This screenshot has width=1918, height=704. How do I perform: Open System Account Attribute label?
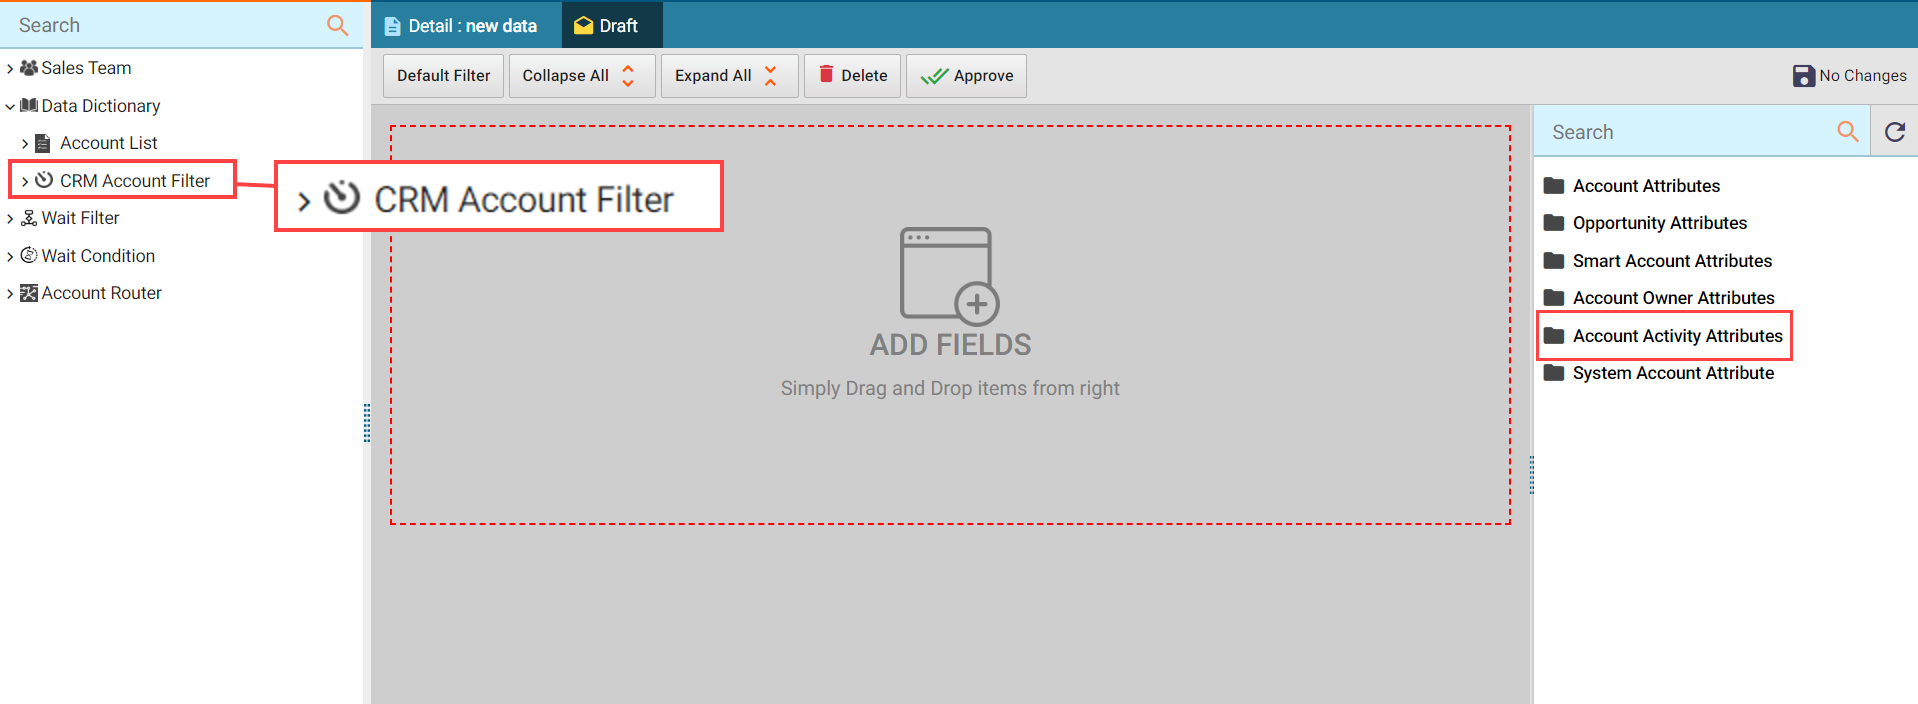[1673, 373]
